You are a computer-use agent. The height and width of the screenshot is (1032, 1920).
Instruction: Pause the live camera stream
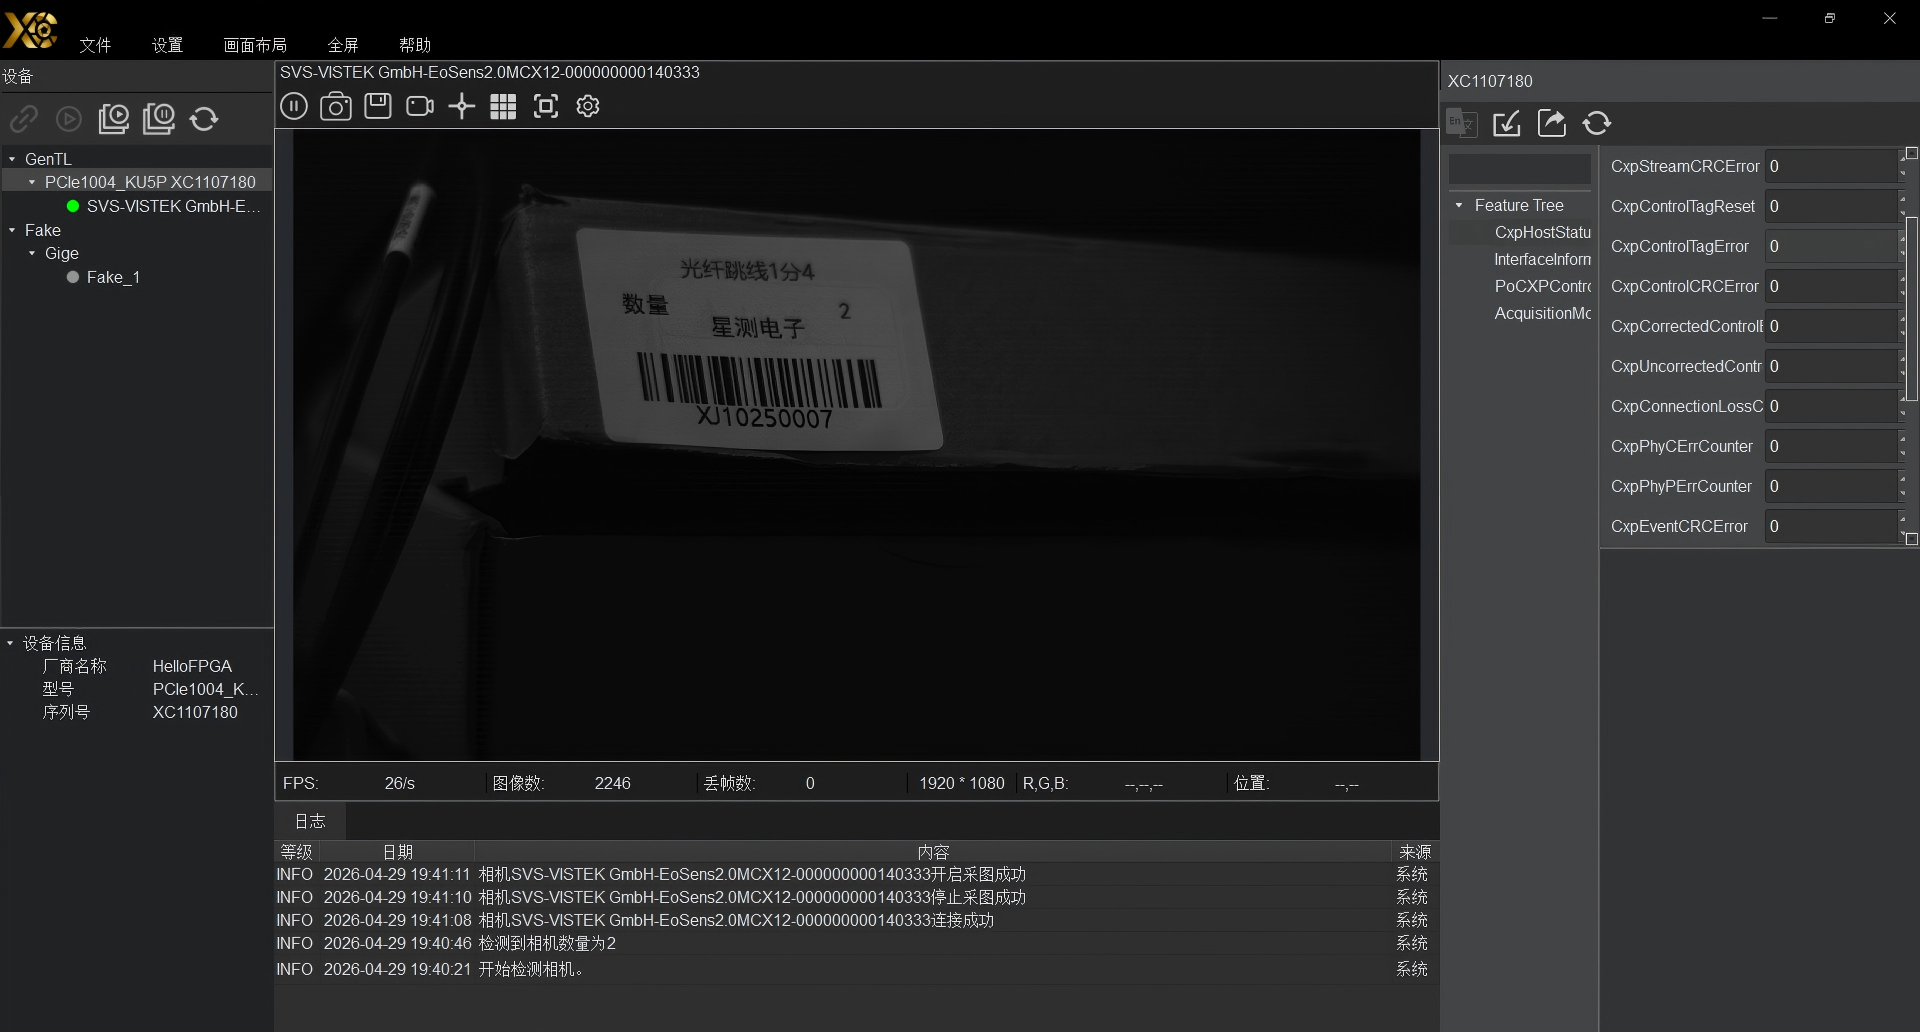click(x=294, y=106)
